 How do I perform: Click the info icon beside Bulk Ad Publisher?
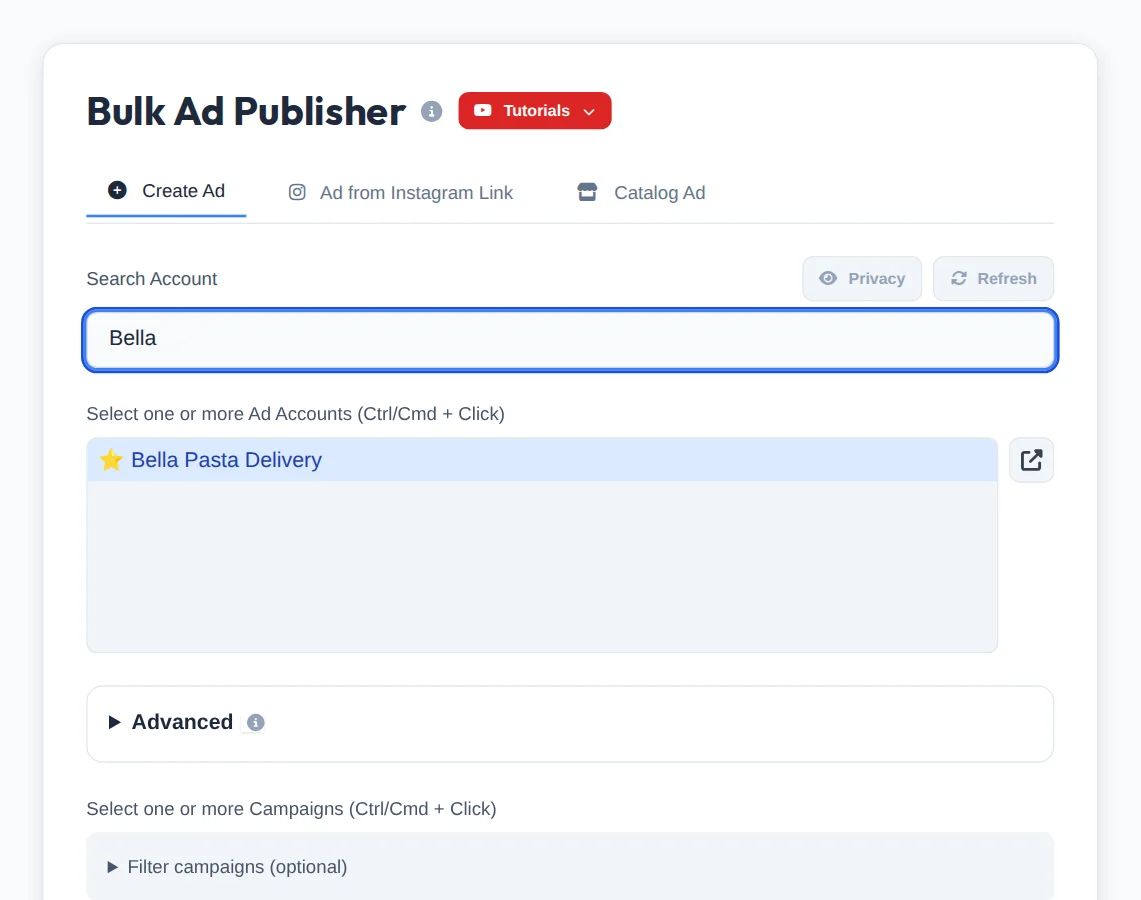[432, 111]
